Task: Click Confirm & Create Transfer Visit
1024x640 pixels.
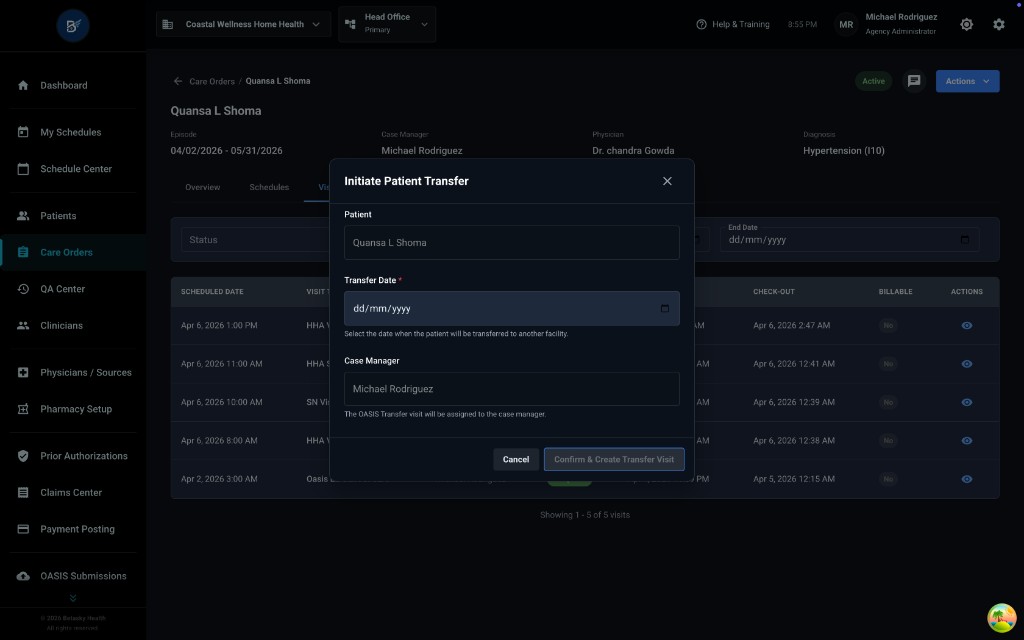Action: (x=614, y=460)
